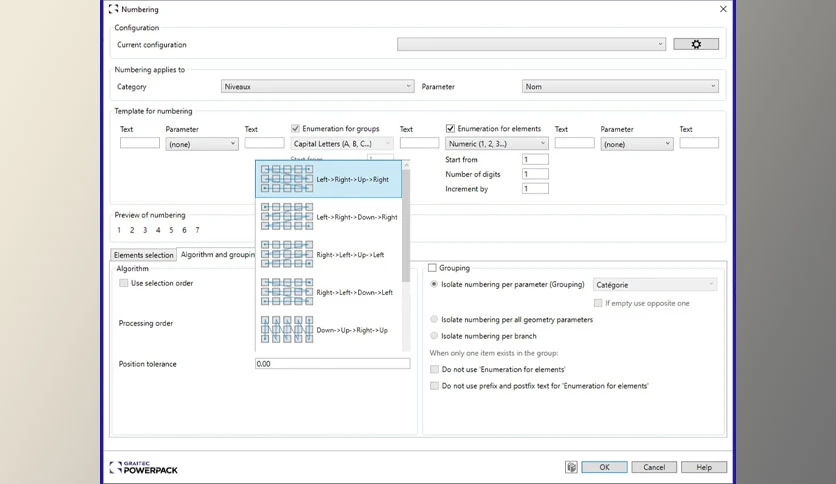Click the last Text suffix field

point(699,143)
